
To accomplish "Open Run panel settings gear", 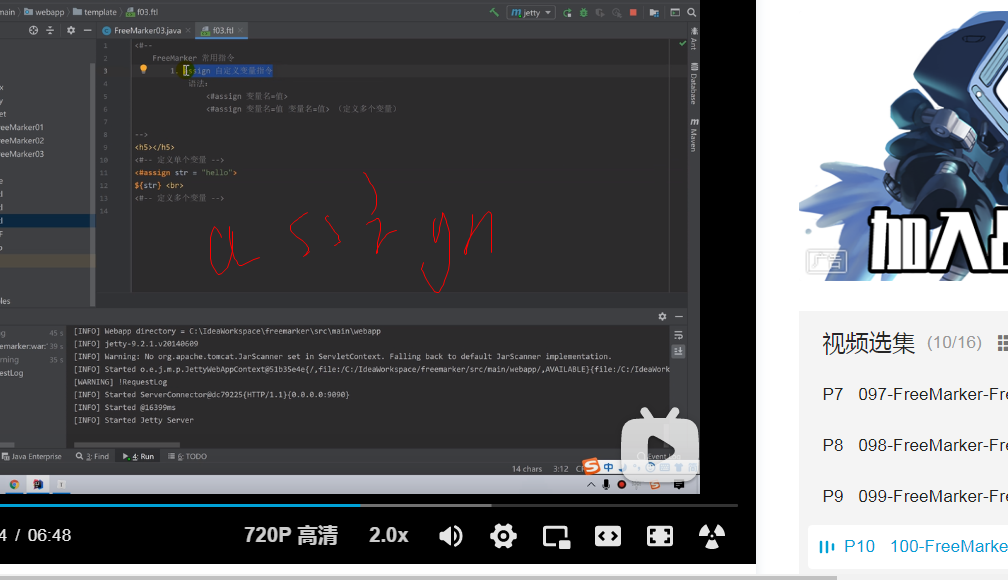I will [662, 316].
